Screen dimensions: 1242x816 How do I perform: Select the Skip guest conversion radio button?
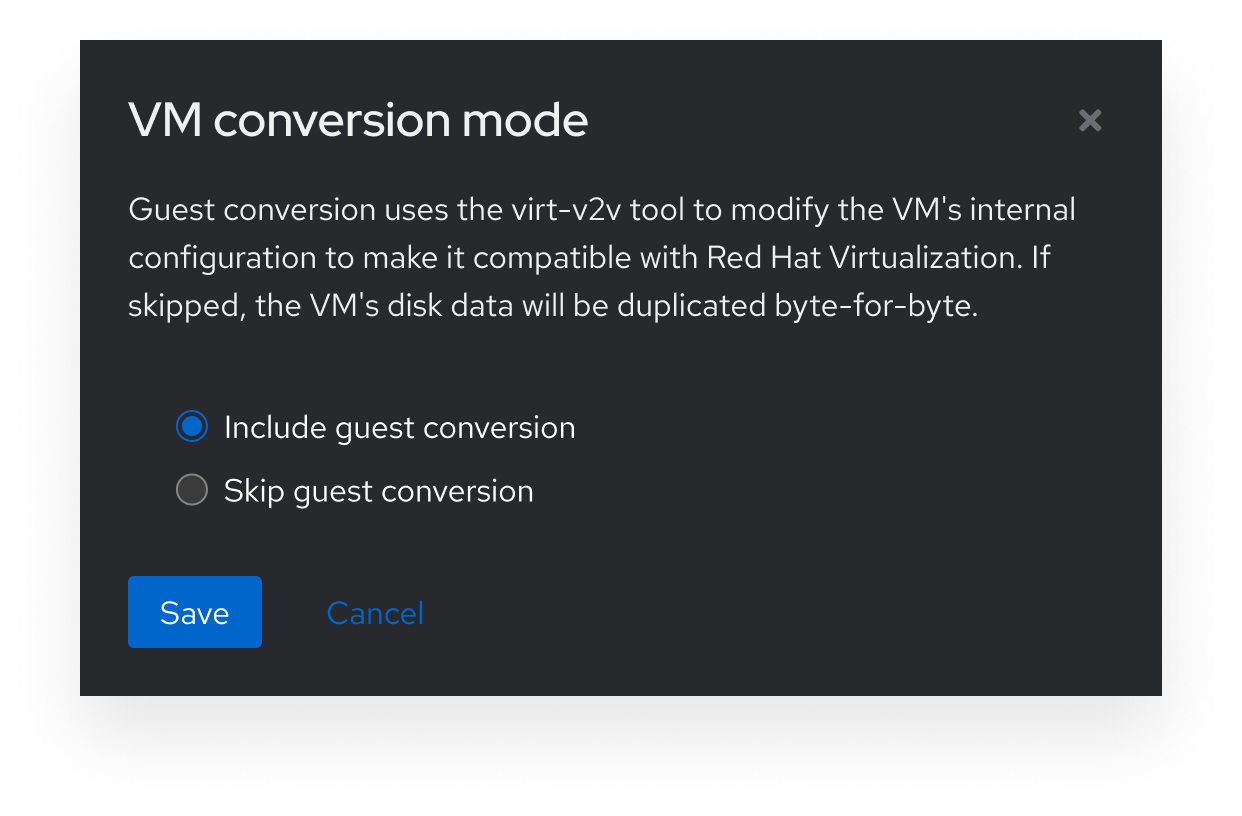click(191, 490)
